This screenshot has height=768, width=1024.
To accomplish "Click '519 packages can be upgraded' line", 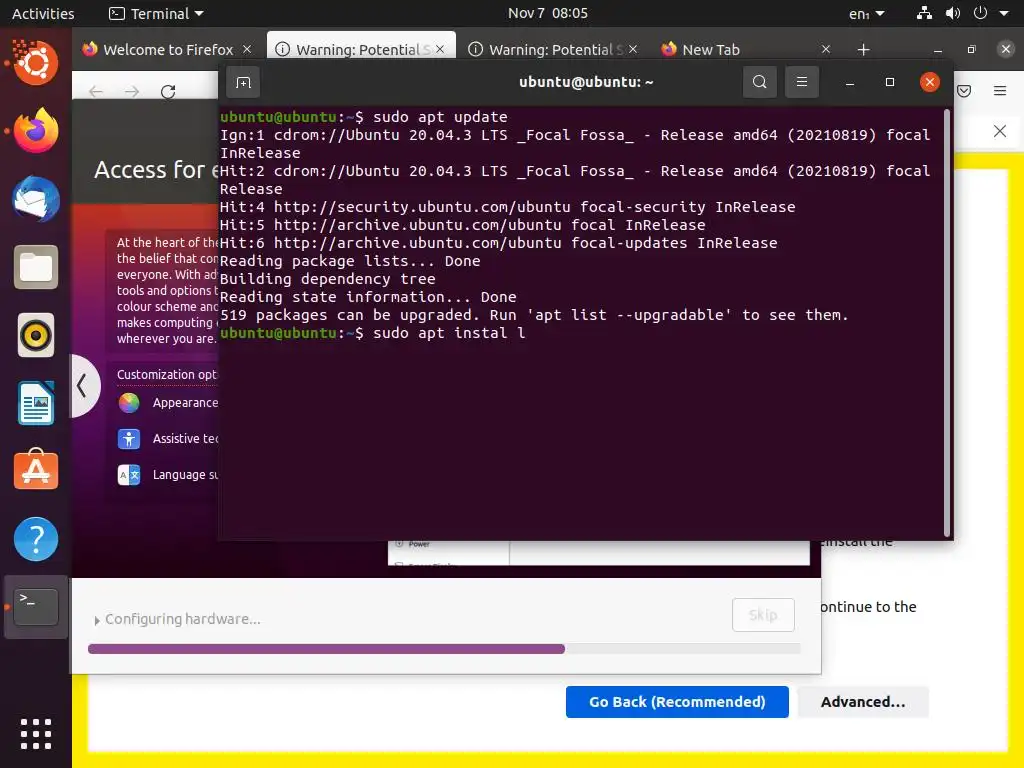I will point(534,315).
